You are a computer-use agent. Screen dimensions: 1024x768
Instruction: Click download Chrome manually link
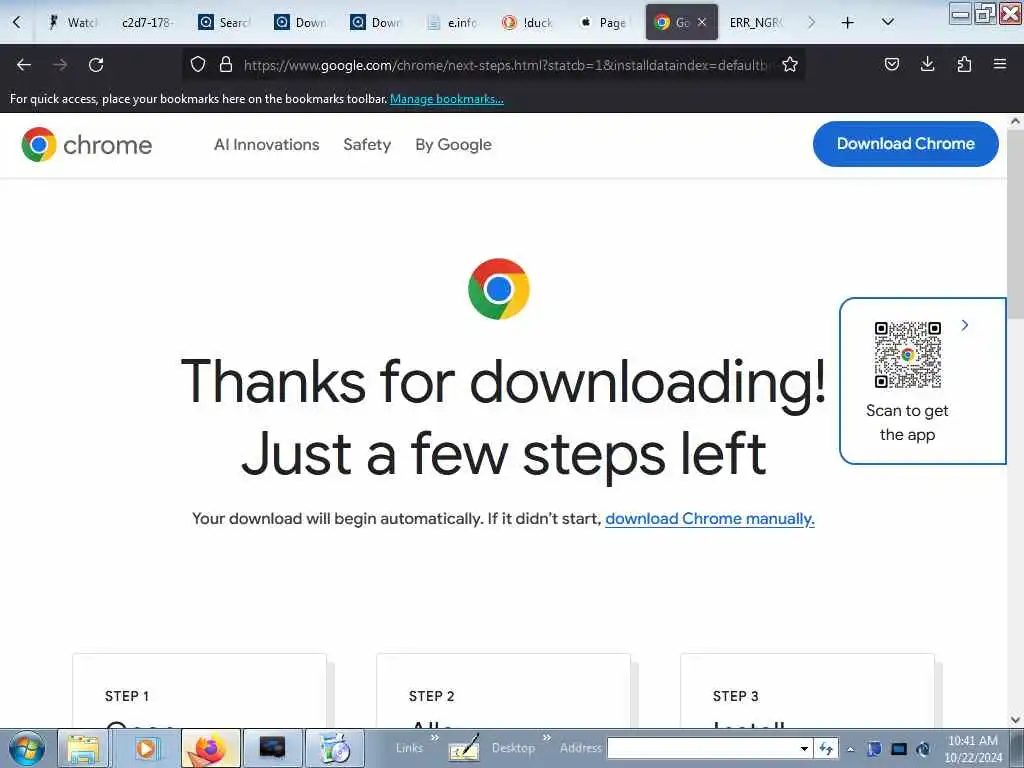pos(710,519)
